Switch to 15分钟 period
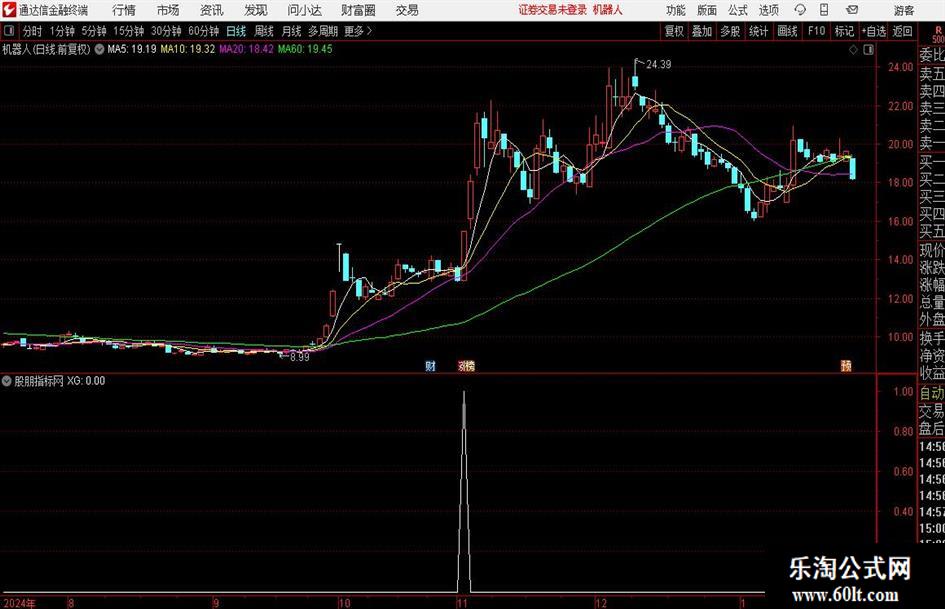This screenshot has height=609, width=945. pos(128,31)
